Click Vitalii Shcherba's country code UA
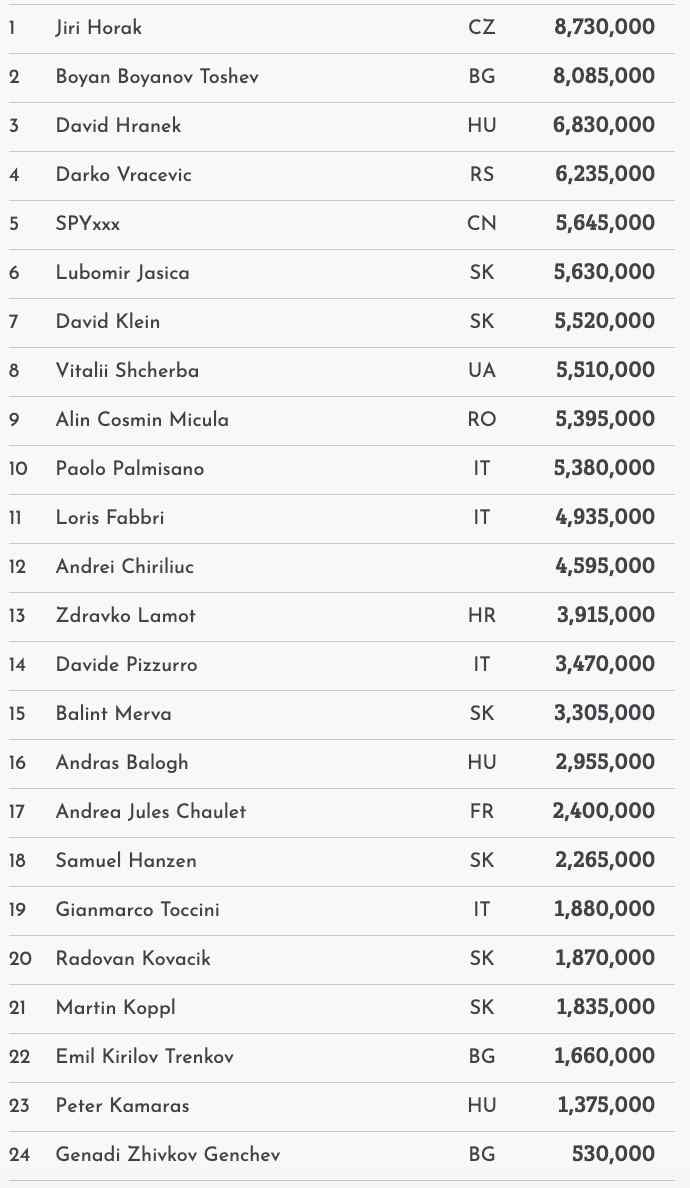 tap(481, 371)
